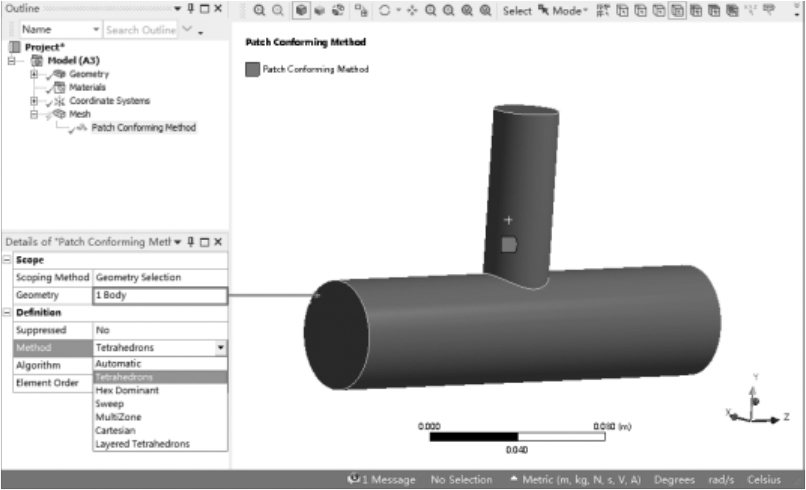Expand the Geometry tree node
The height and width of the screenshot is (490, 806).
pos(34,74)
